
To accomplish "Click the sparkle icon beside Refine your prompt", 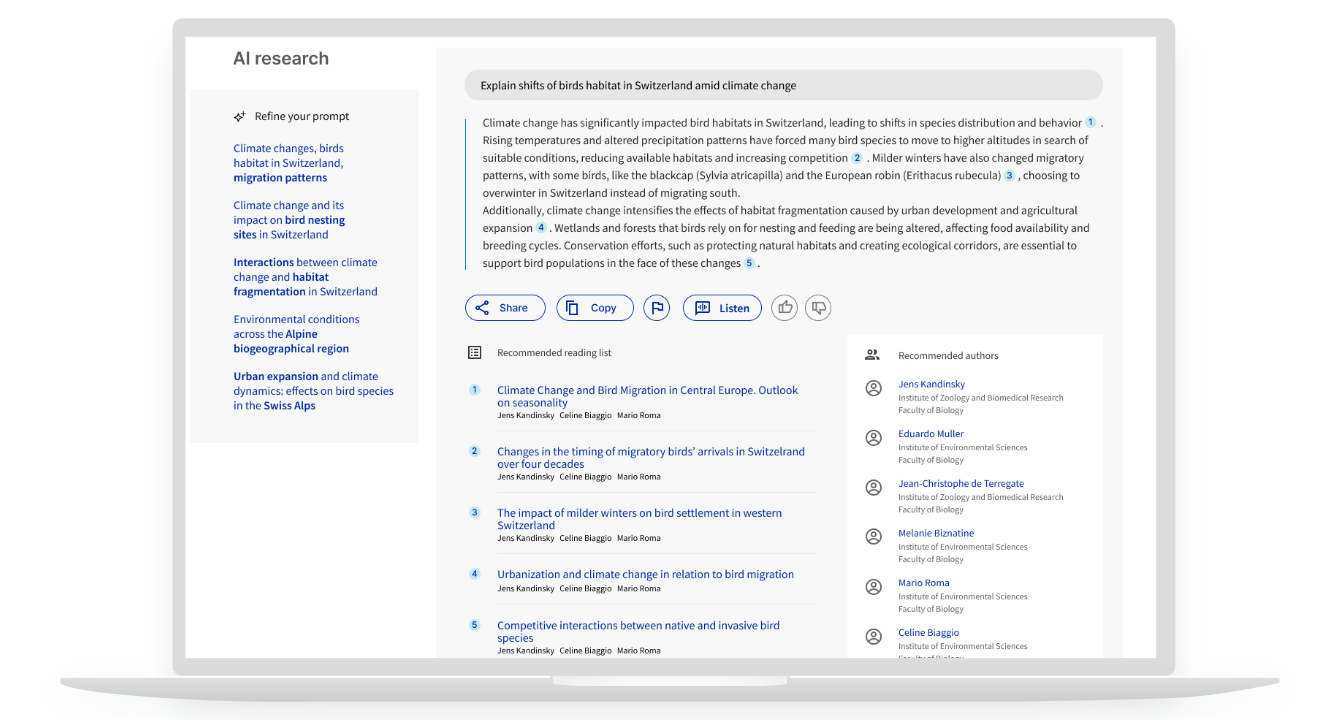I will [240, 117].
